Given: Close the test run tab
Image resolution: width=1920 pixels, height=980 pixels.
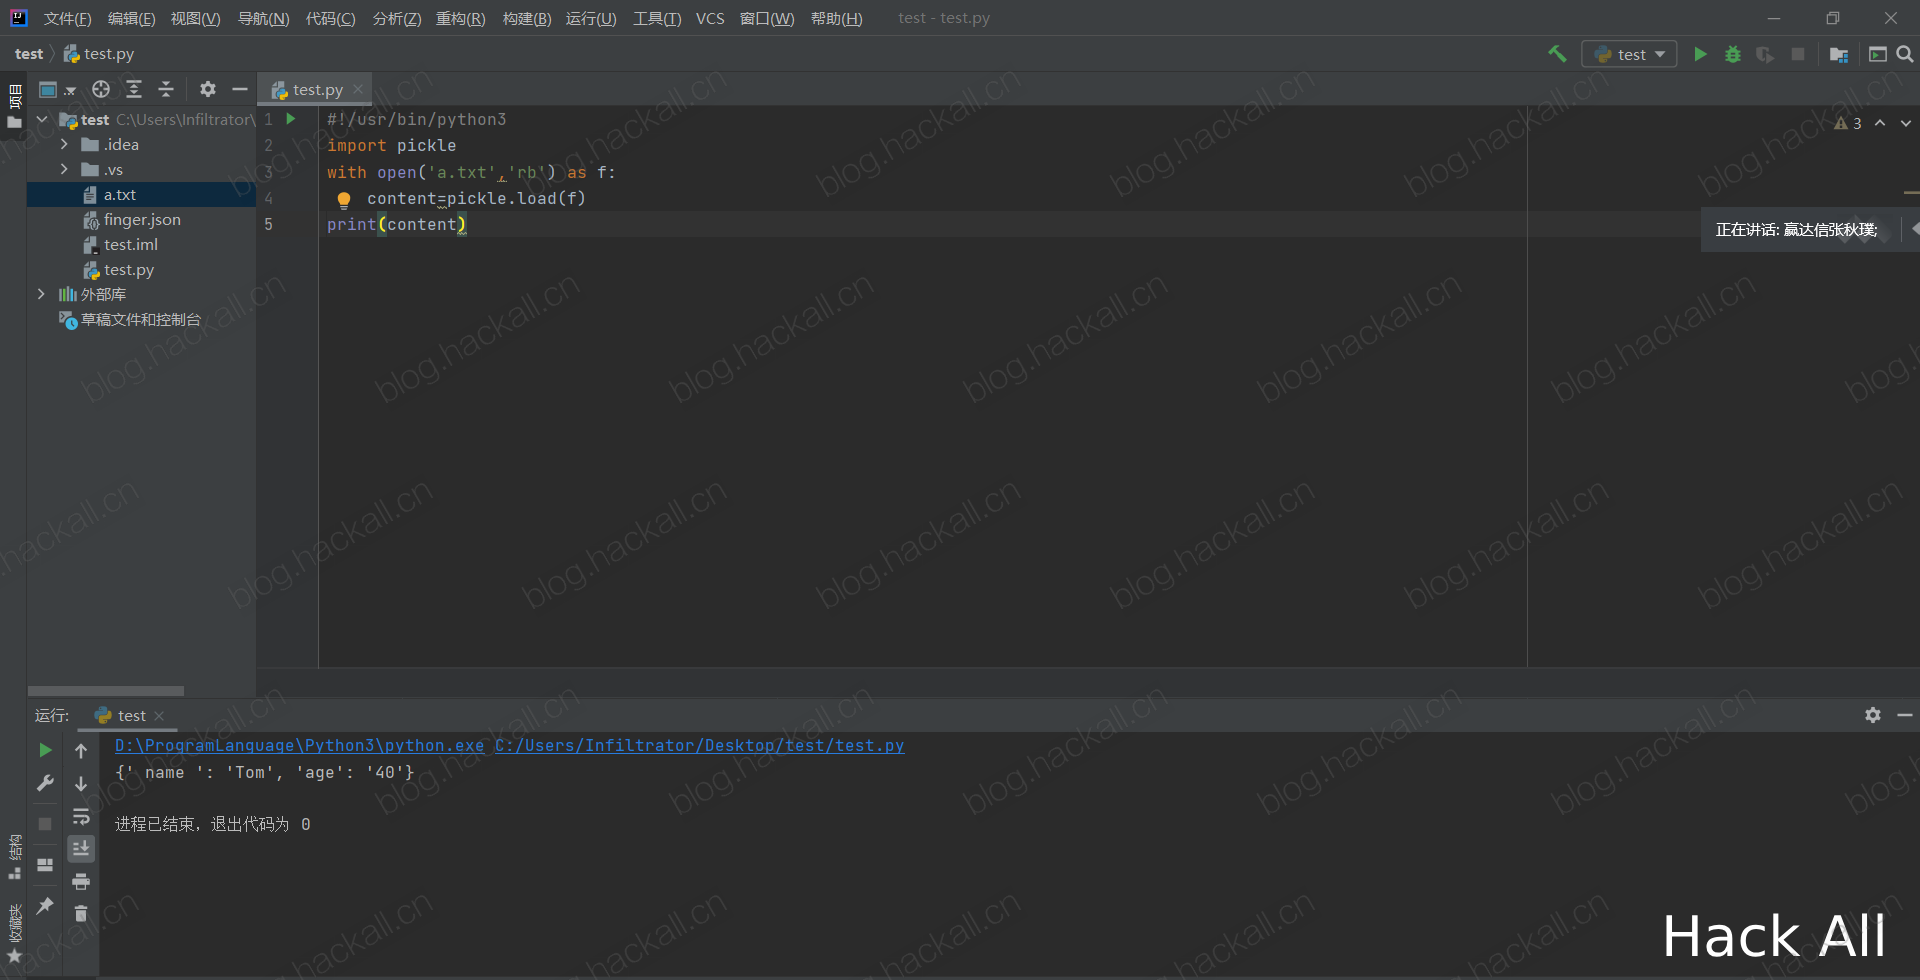Looking at the screenshot, I should point(159,716).
